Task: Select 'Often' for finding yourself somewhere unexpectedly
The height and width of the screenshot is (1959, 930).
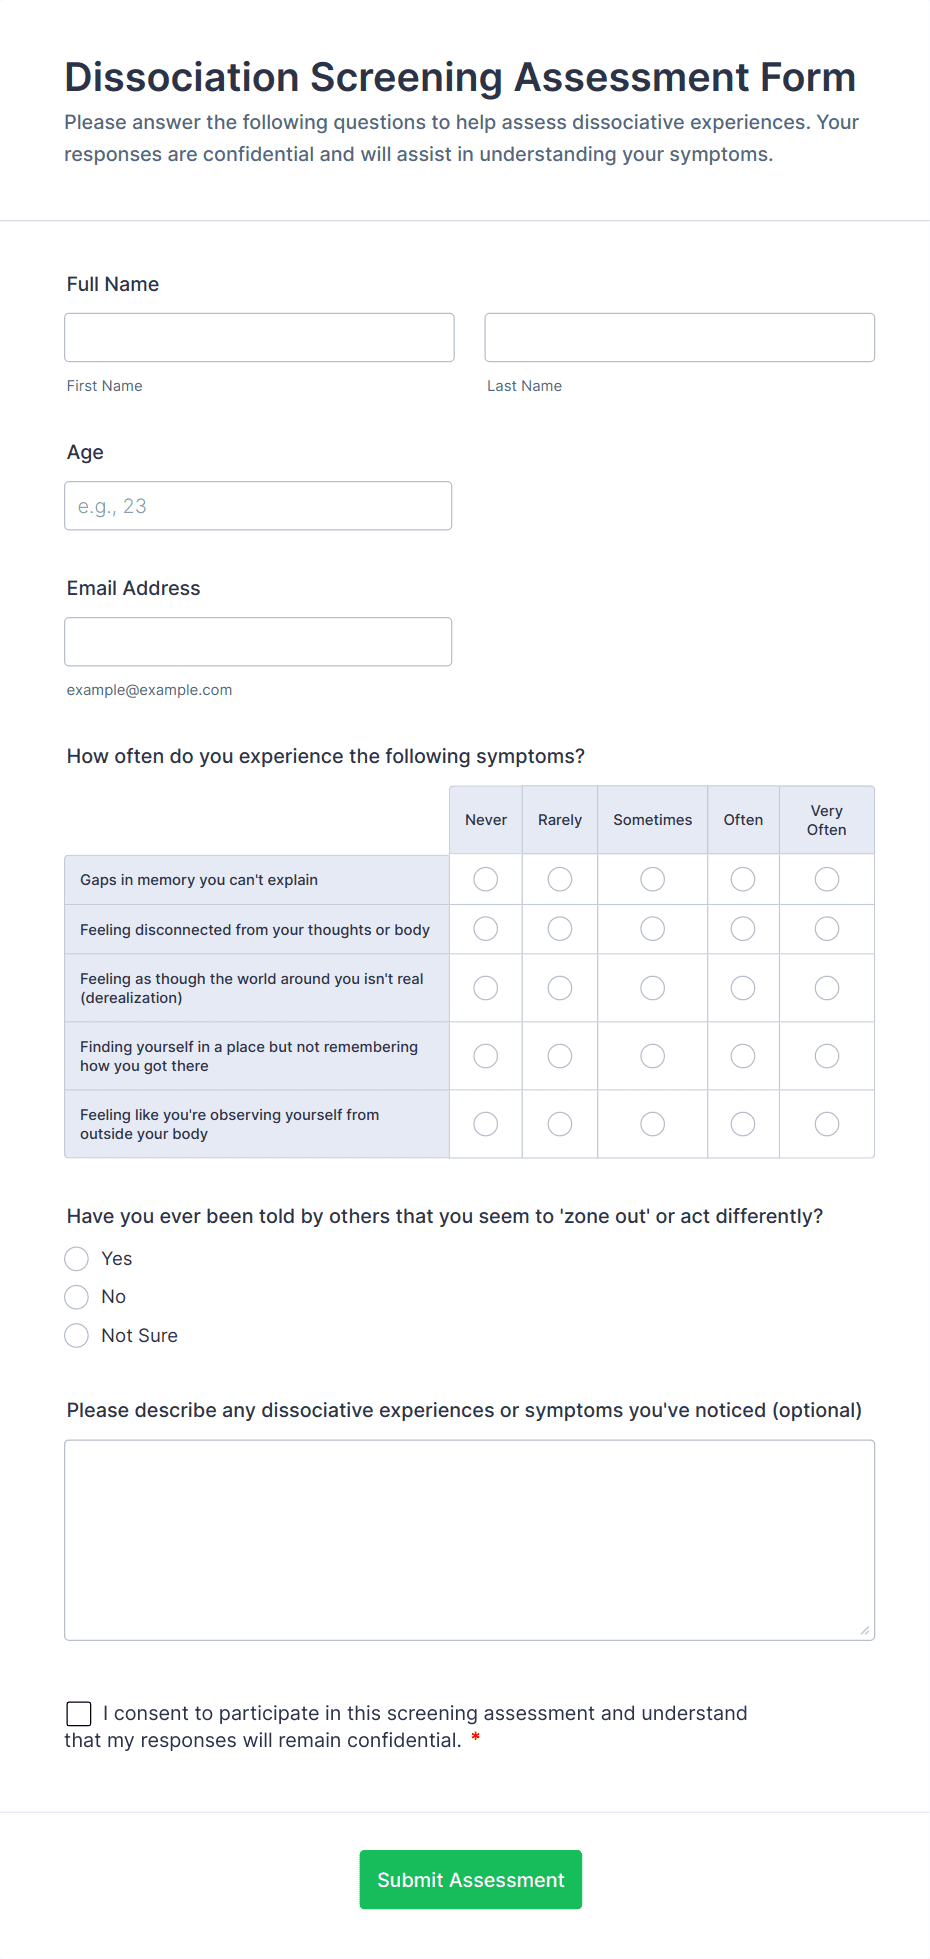Action: (743, 1055)
